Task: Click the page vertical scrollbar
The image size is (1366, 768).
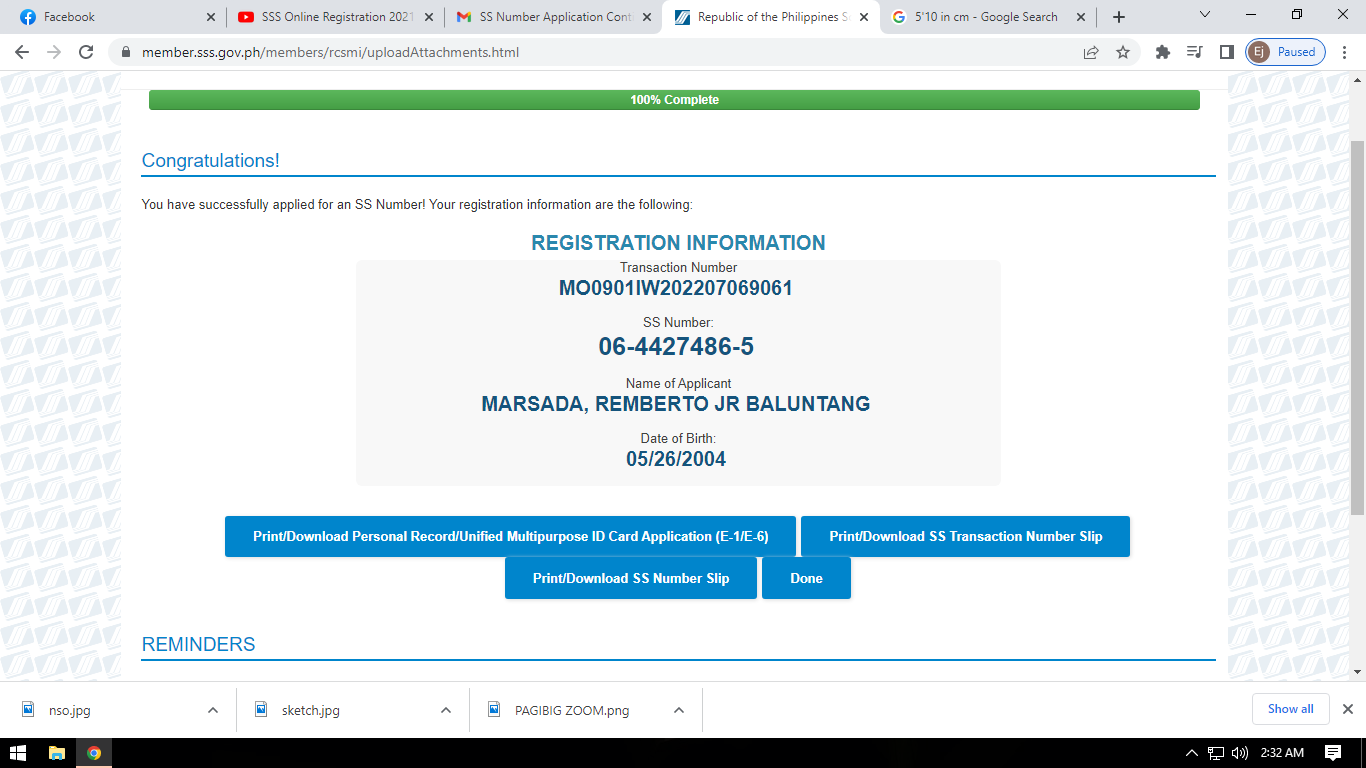Action: 1357,330
